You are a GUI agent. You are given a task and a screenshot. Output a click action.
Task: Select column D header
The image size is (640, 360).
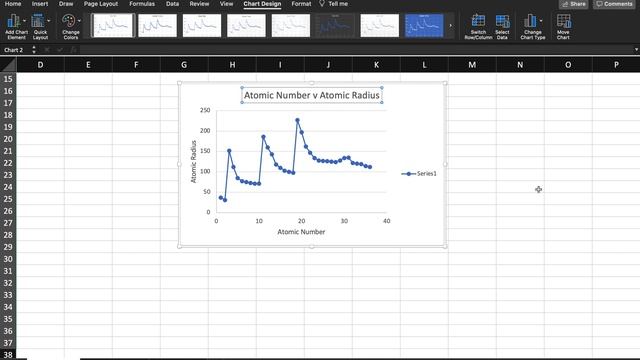tap(40, 64)
